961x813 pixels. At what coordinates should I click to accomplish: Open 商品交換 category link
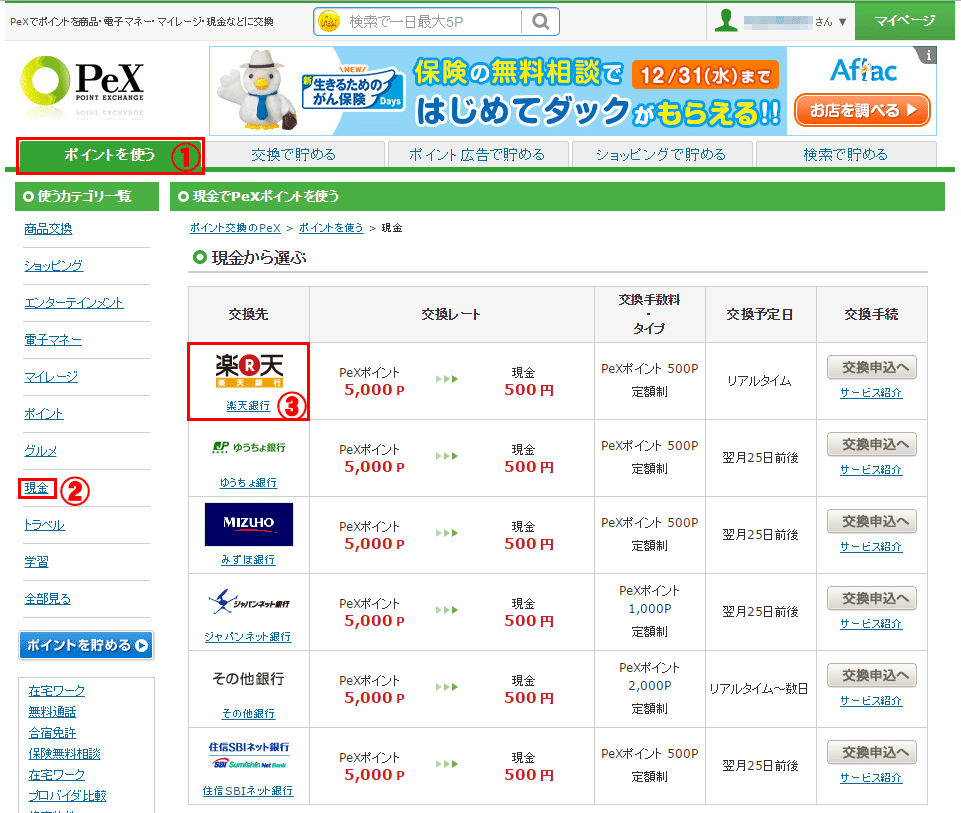pyautogui.click(x=48, y=229)
